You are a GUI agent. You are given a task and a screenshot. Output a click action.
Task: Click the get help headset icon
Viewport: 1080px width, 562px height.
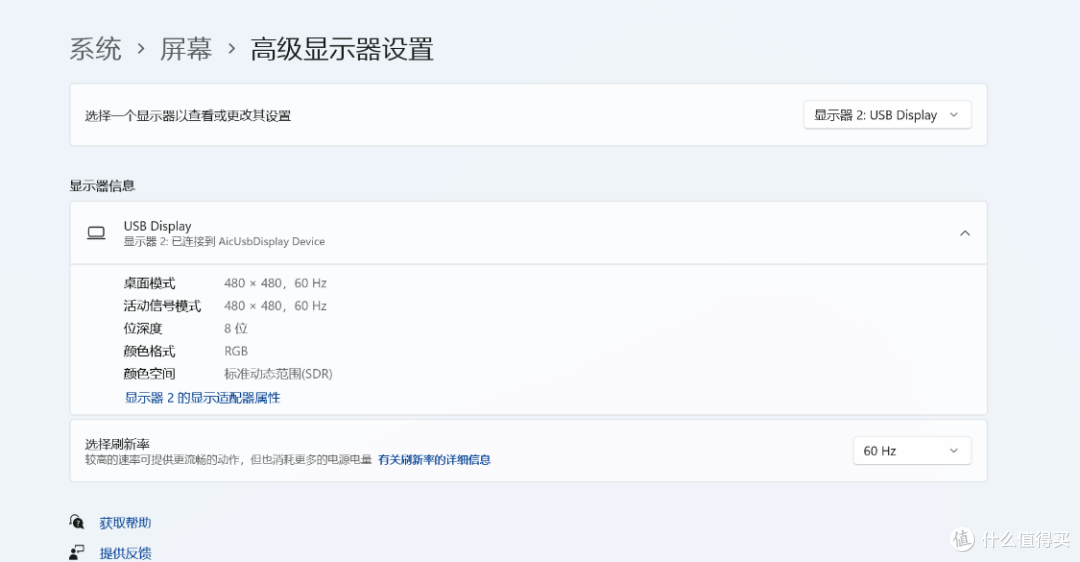pos(76,522)
